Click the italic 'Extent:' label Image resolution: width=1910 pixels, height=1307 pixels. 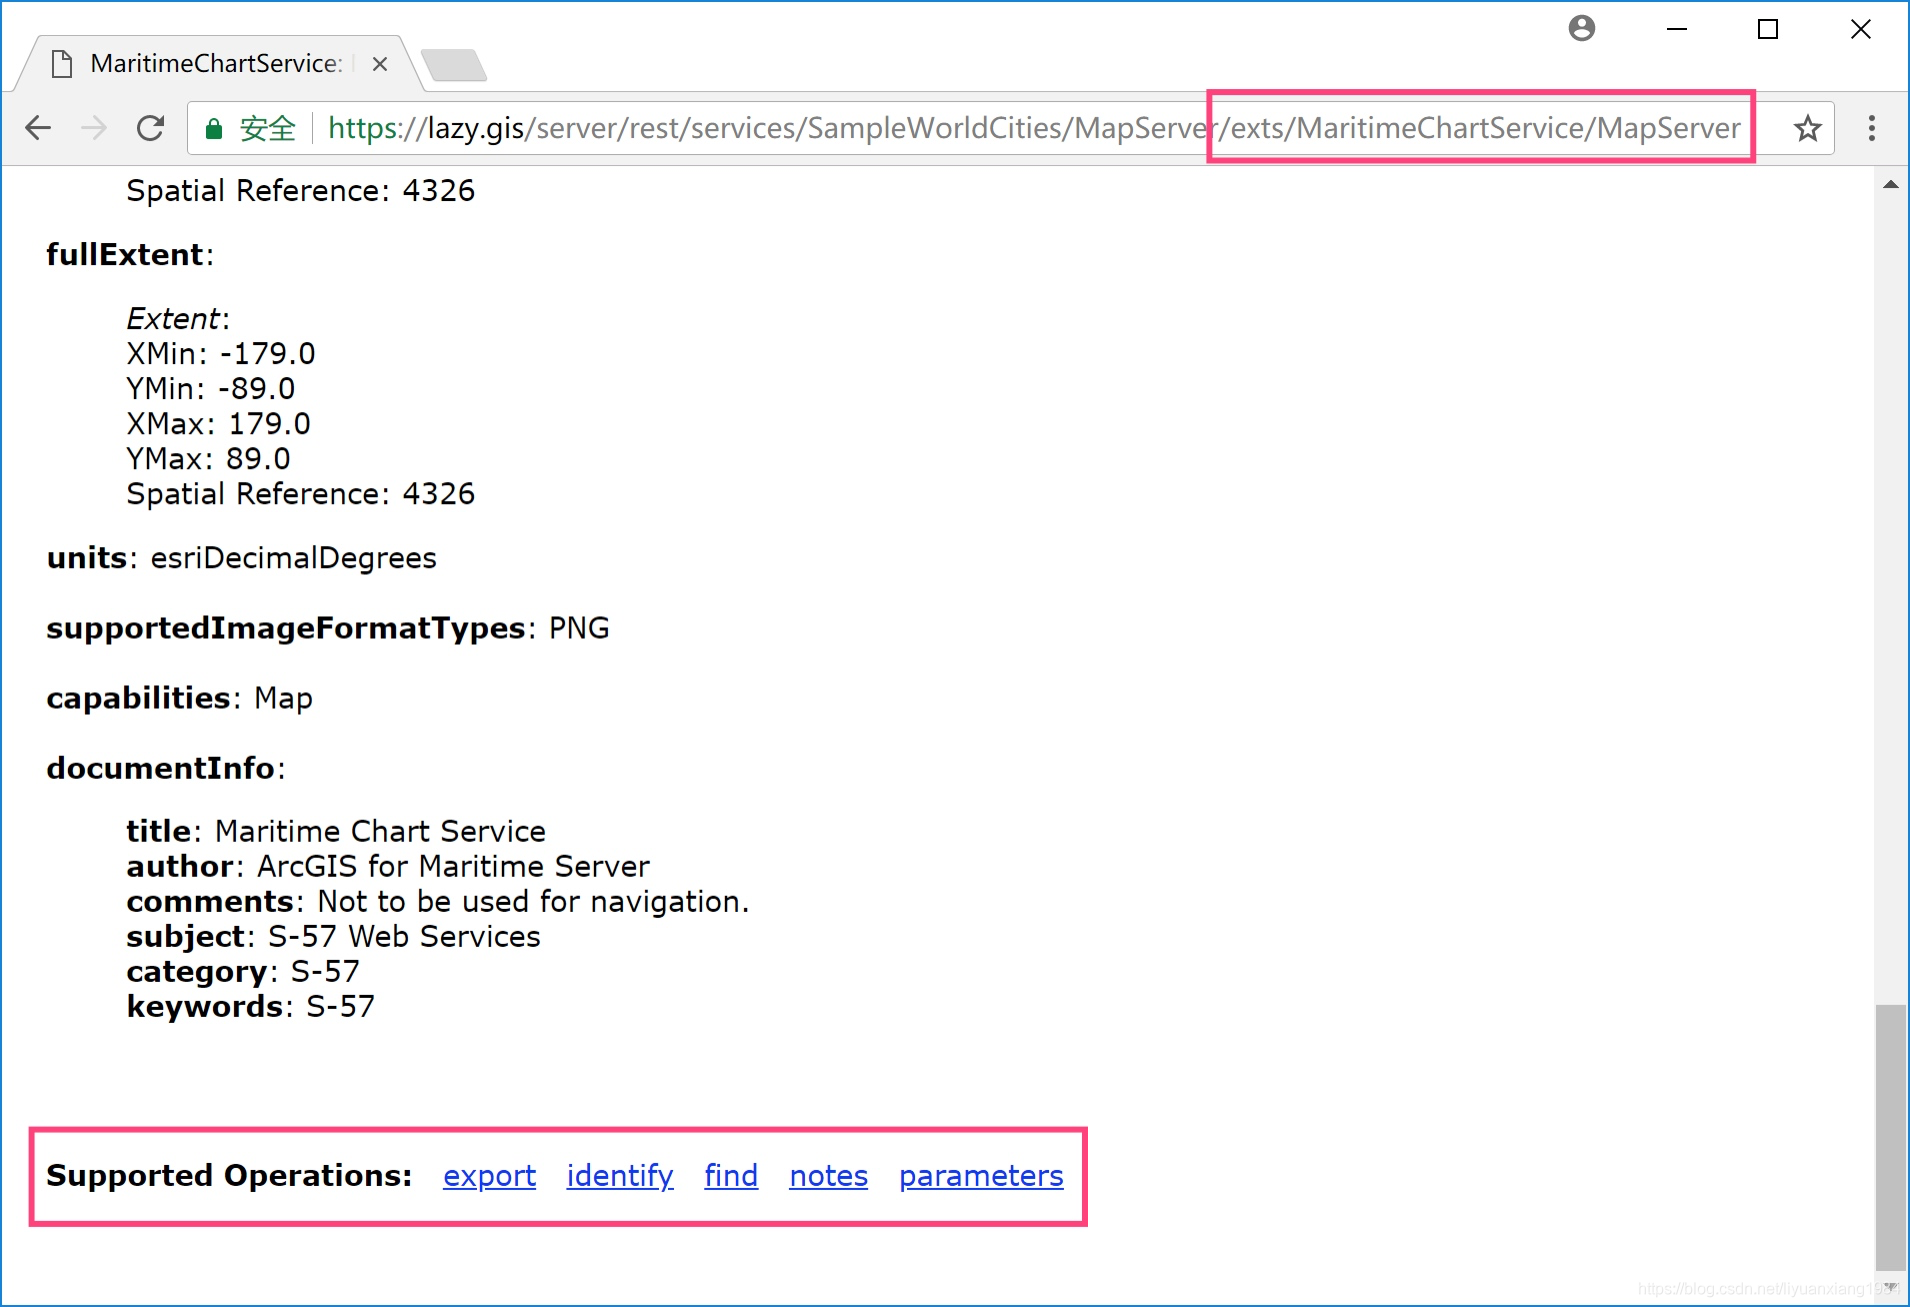click(x=178, y=319)
